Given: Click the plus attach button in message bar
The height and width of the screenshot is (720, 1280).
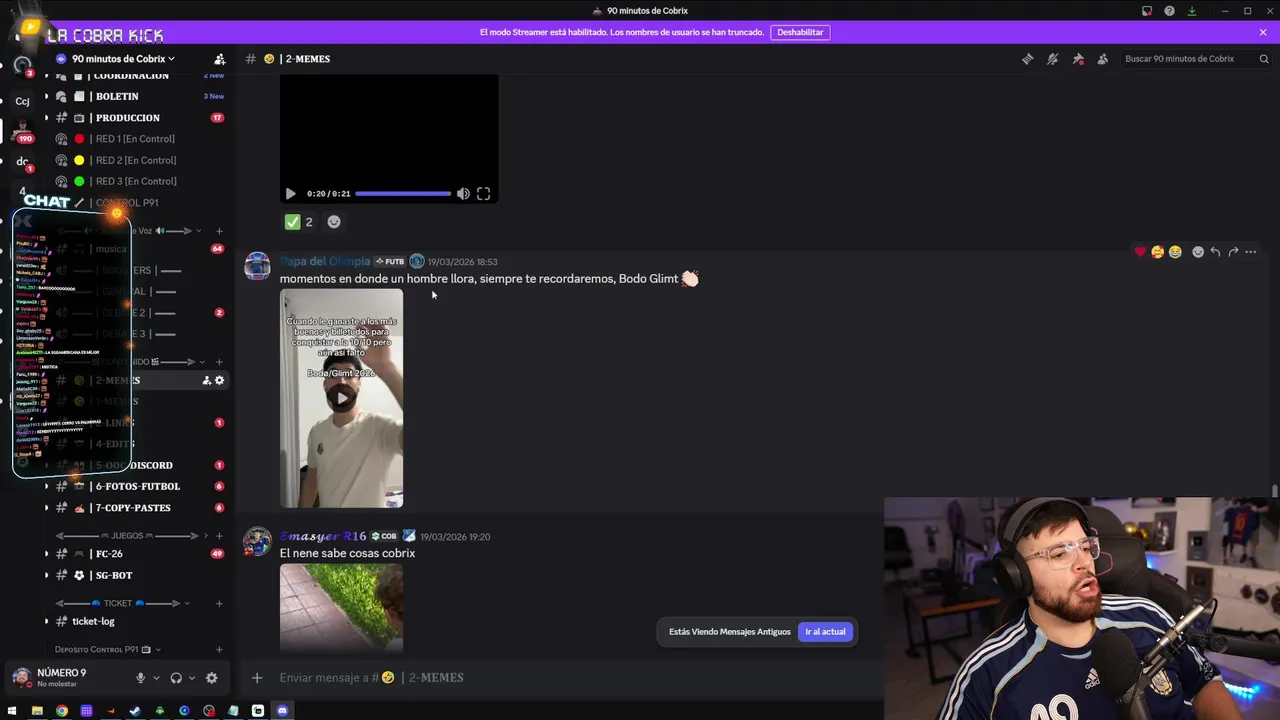Looking at the screenshot, I should pyautogui.click(x=257, y=678).
